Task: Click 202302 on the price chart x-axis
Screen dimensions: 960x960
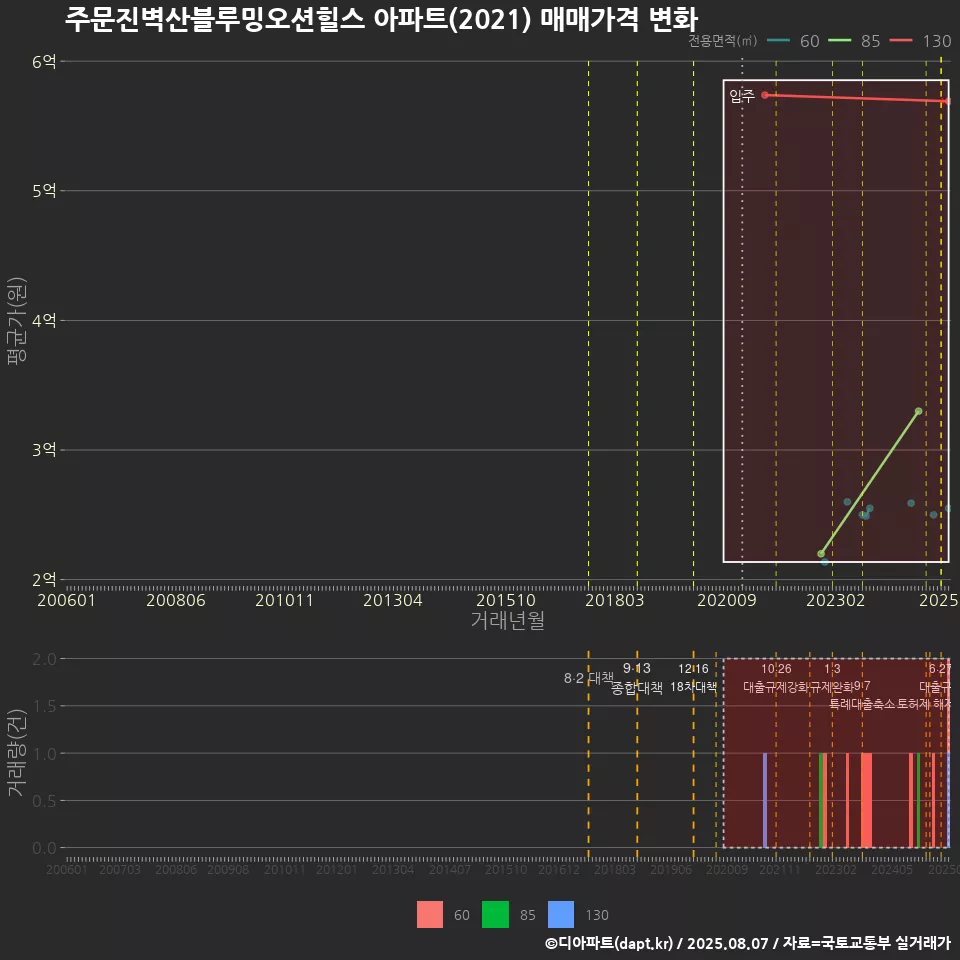Action: [836, 600]
